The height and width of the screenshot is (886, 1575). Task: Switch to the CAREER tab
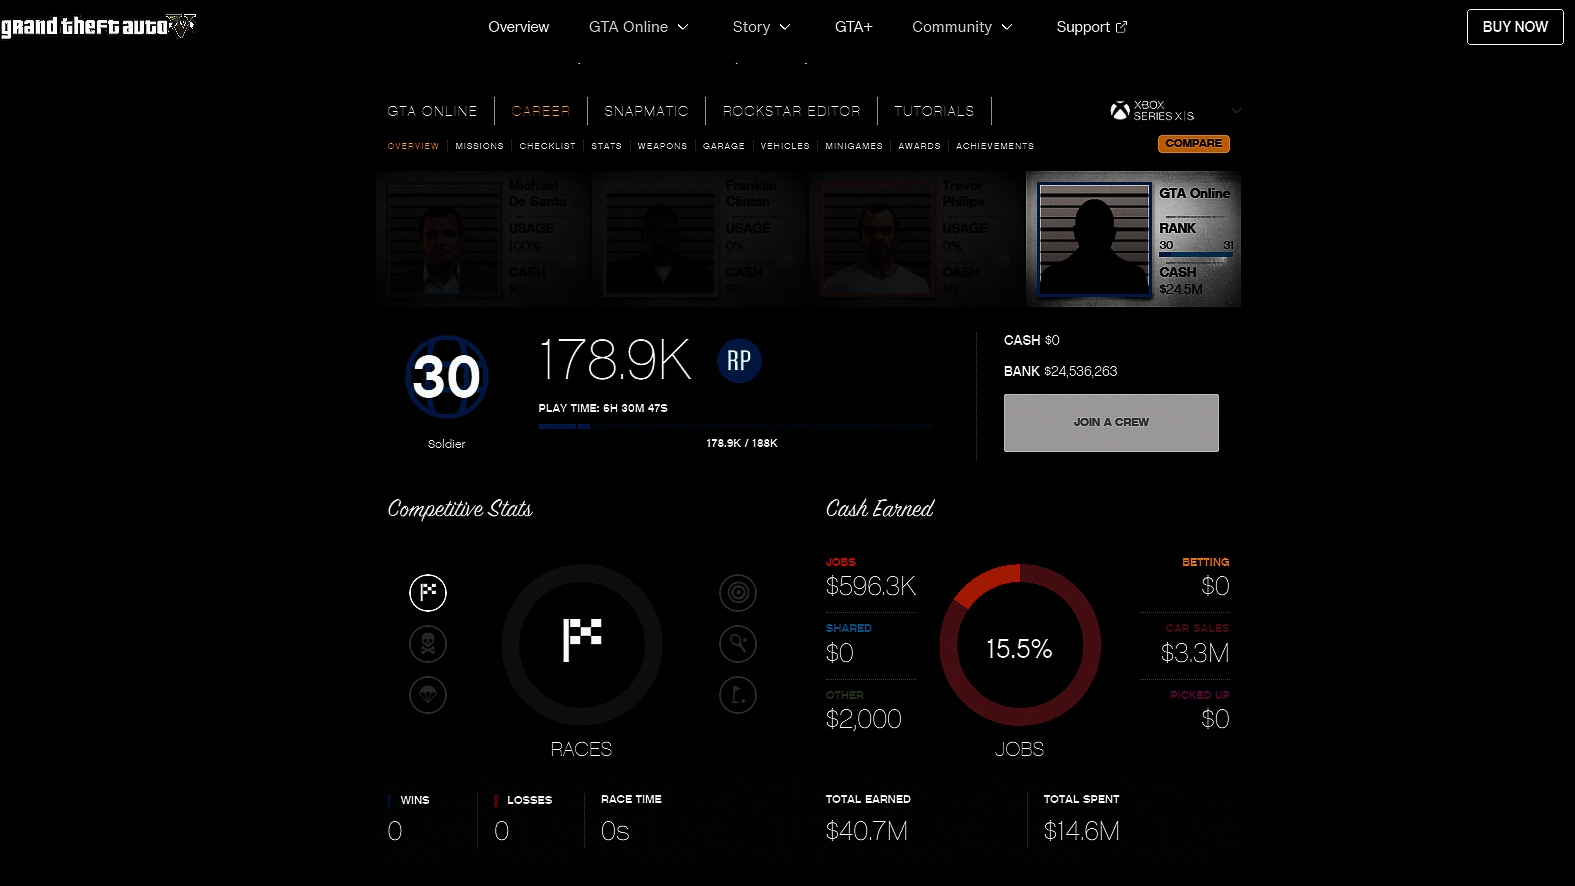click(x=541, y=111)
